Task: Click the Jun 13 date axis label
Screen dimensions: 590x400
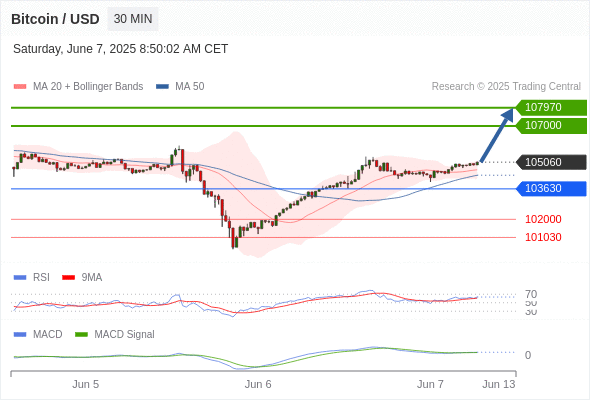Action: tap(499, 384)
